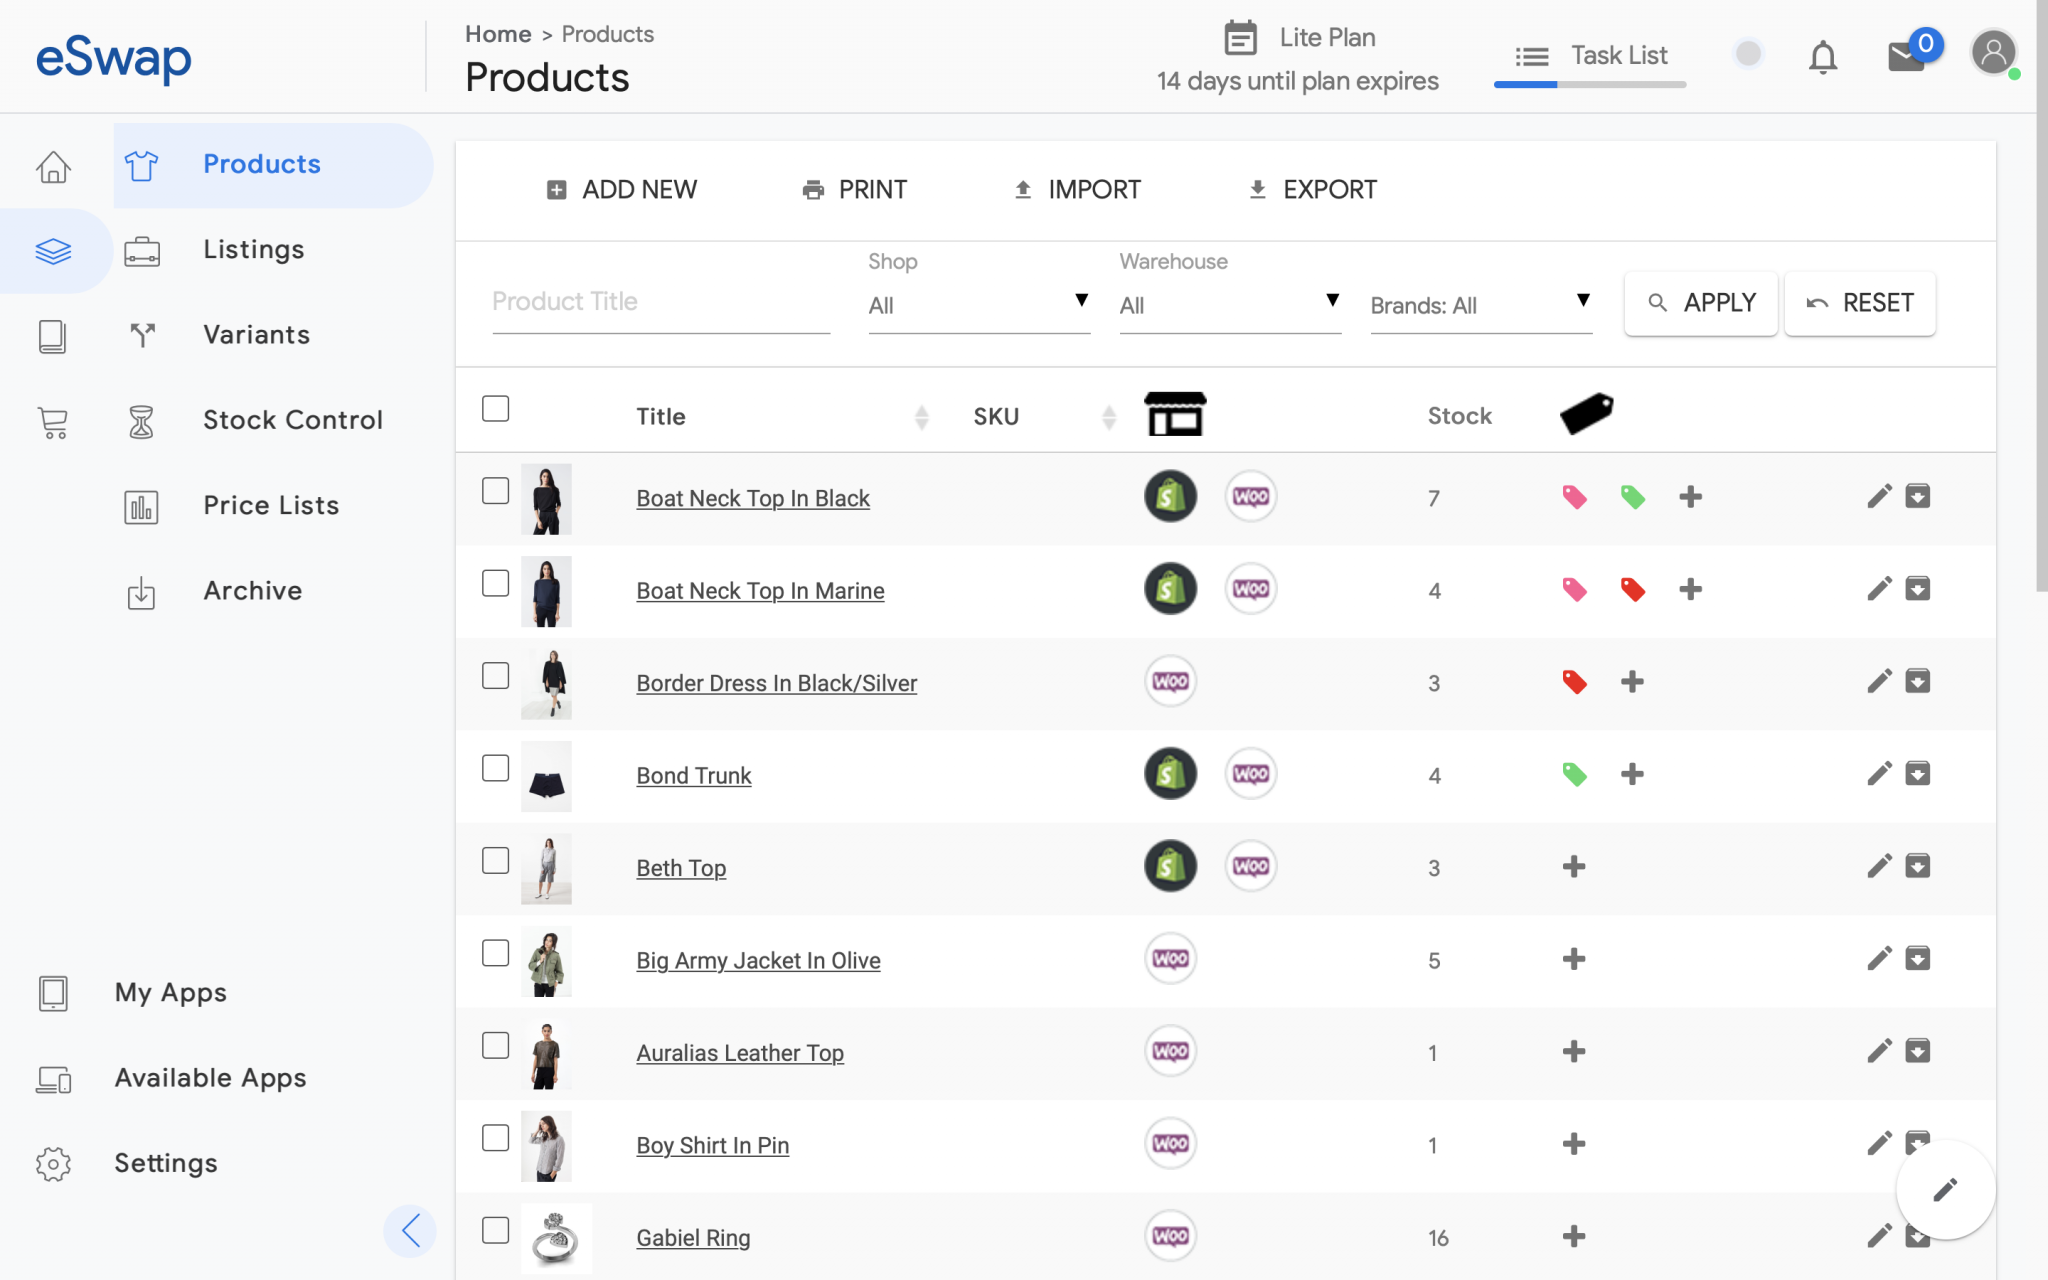Open the Brands: All dropdown
2048x1280 pixels.
click(x=1480, y=305)
